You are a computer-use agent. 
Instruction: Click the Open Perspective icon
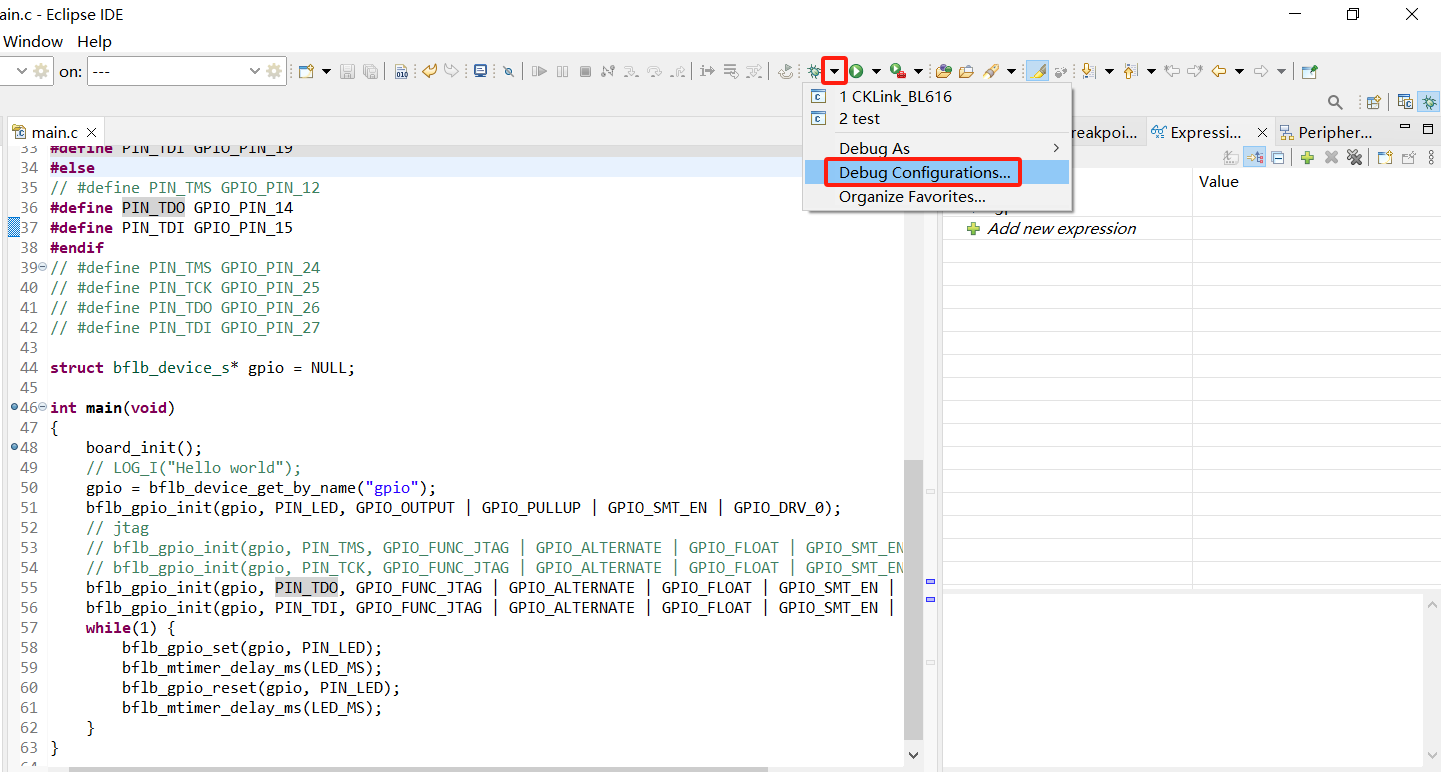[1373, 102]
